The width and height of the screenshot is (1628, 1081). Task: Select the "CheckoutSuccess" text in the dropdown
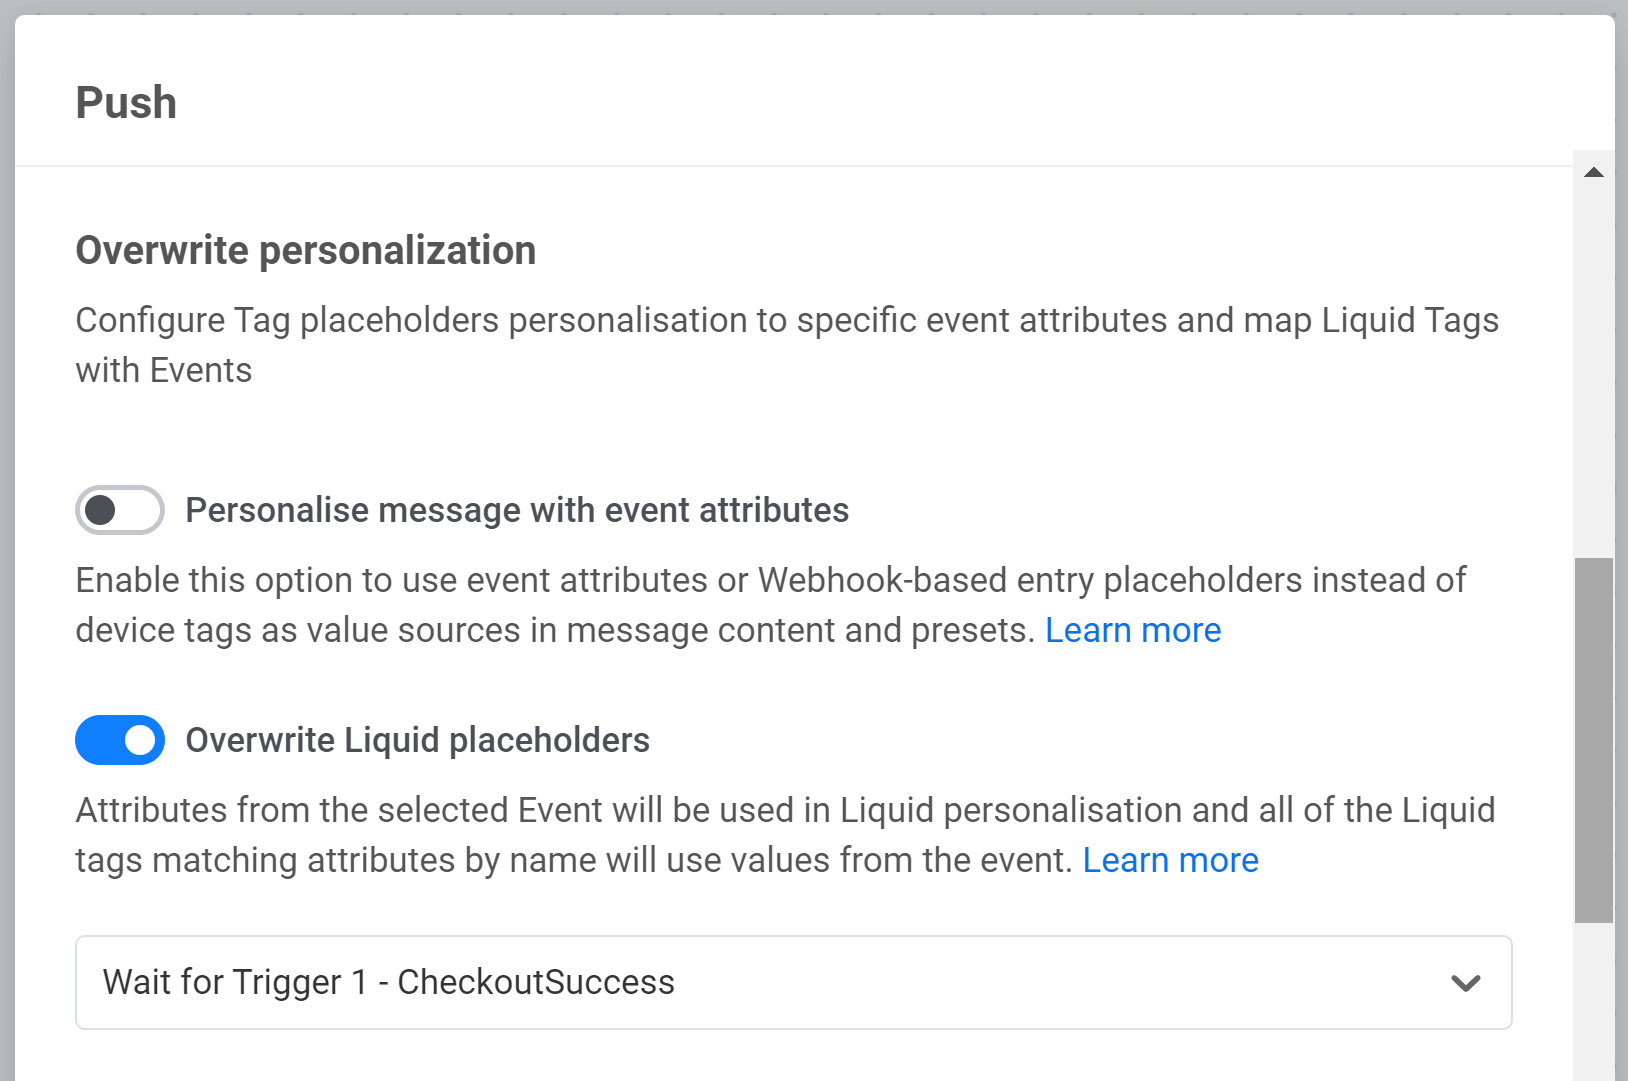tap(536, 982)
